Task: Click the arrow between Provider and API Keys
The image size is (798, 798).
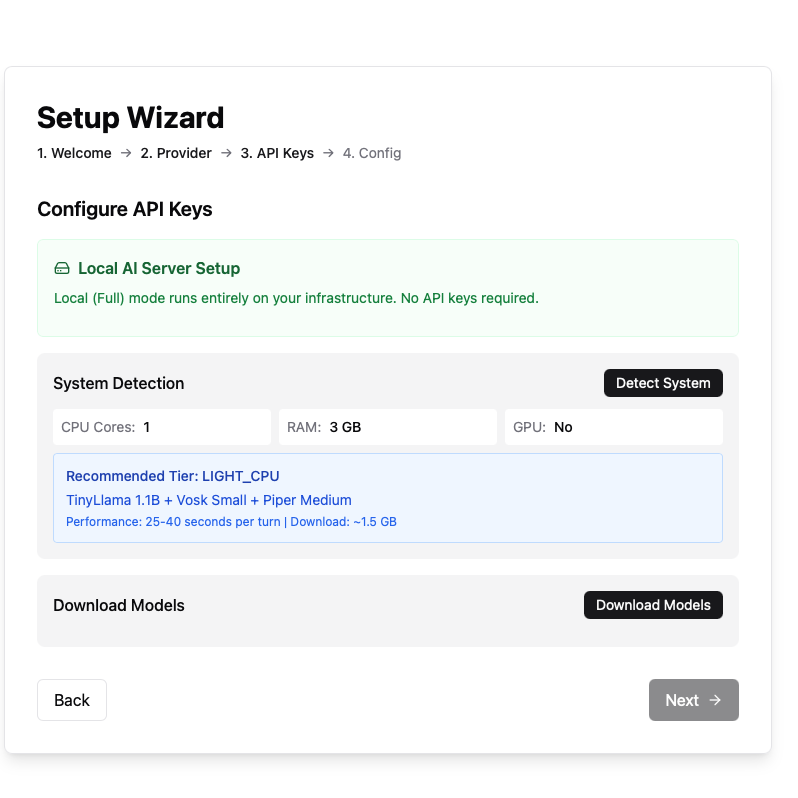Action: click(226, 153)
